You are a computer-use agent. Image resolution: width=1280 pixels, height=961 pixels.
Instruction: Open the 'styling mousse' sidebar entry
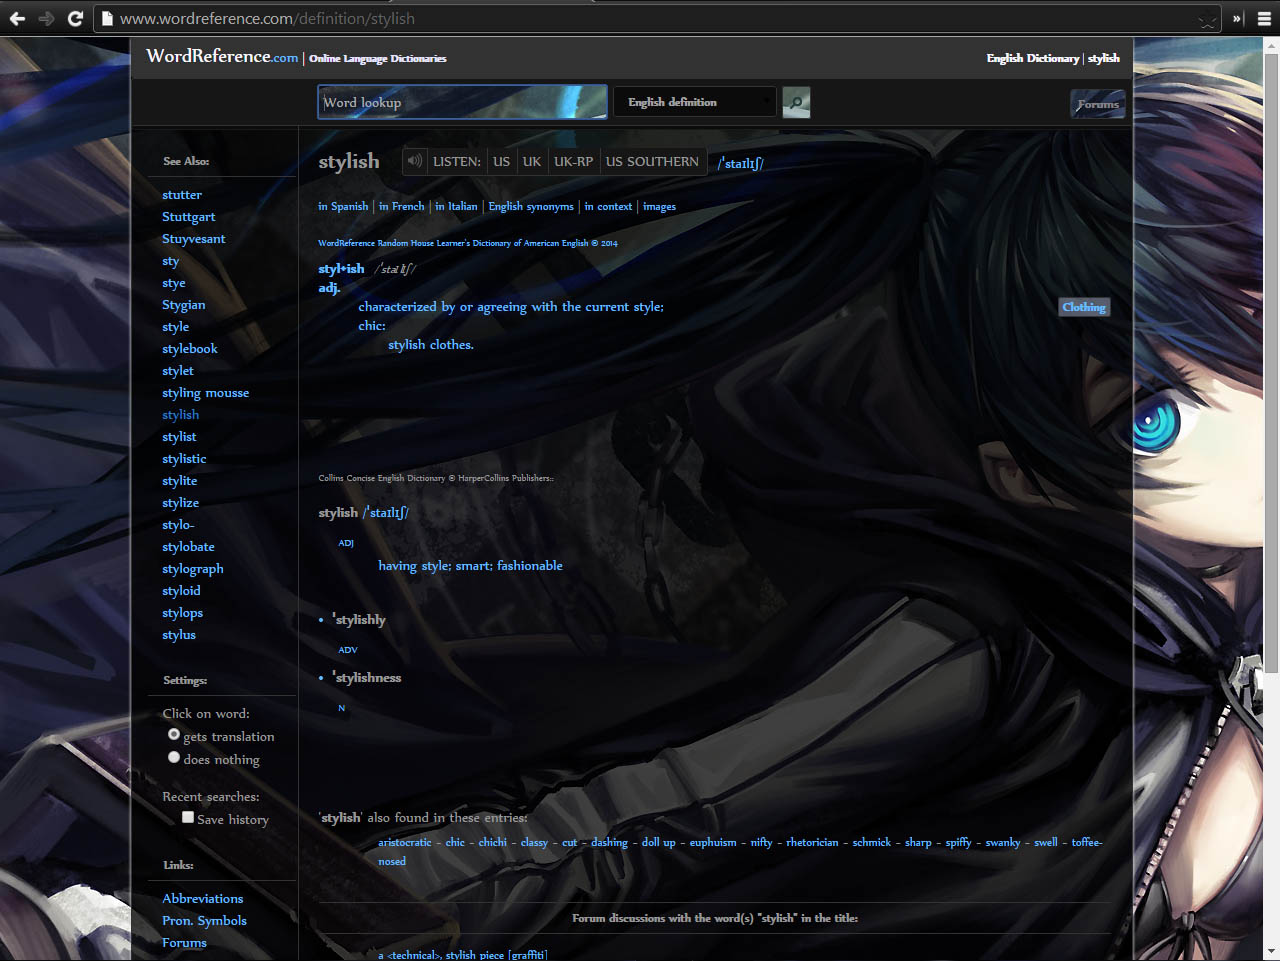tap(205, 392)
